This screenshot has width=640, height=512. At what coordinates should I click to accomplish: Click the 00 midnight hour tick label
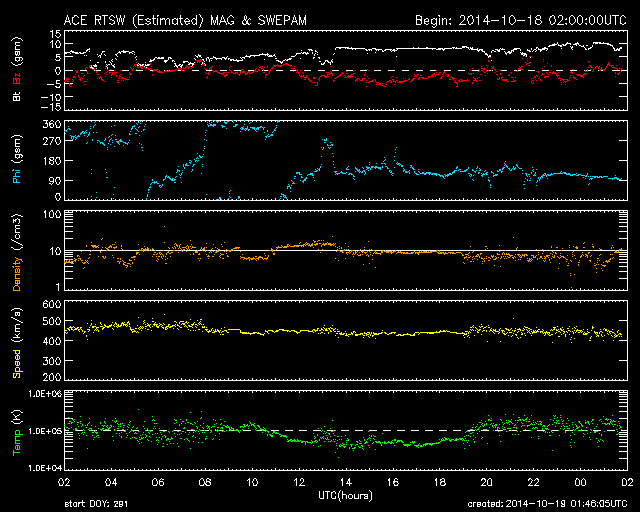point(580,483)
